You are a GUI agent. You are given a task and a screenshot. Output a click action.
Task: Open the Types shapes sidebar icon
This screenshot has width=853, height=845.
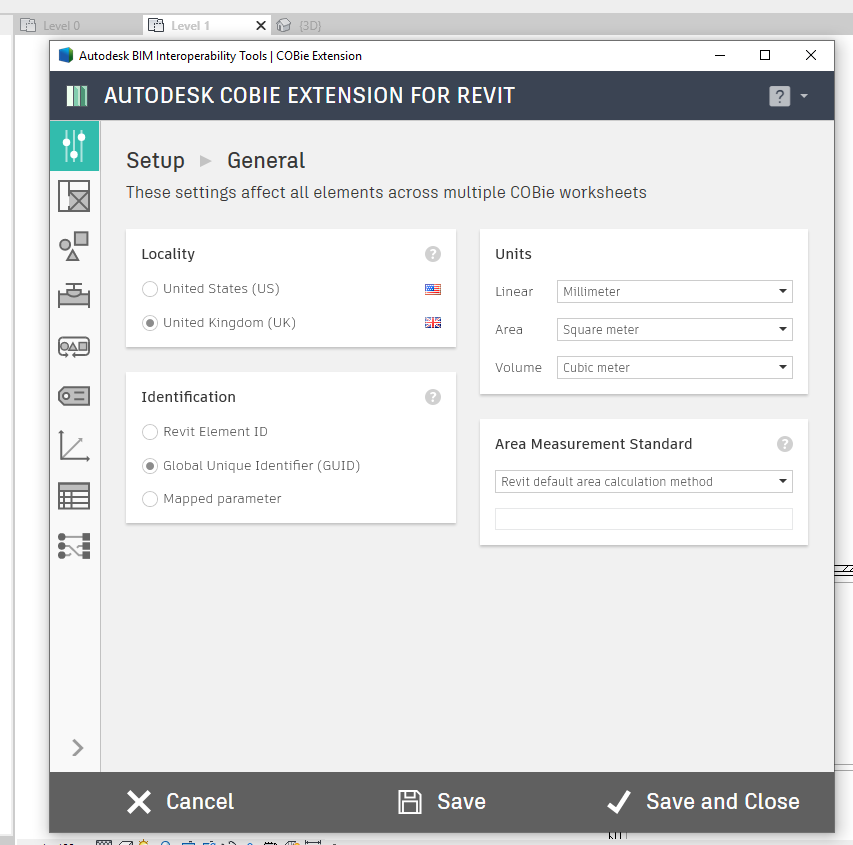pyautogui.click(x=75, y=246)
